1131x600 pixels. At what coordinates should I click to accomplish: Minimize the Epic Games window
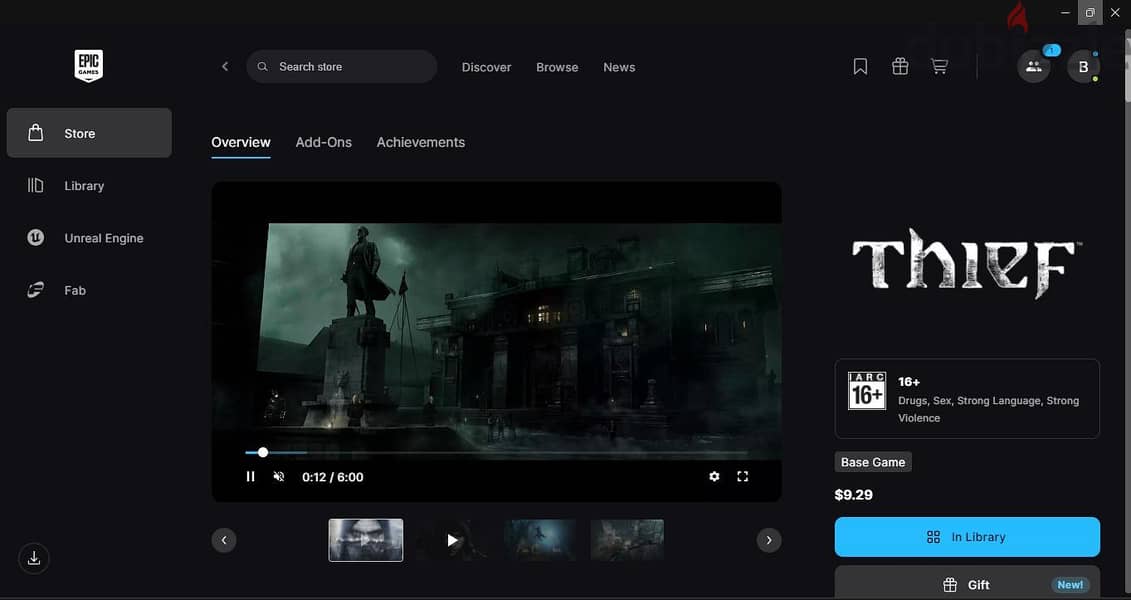pos(1065,12)
